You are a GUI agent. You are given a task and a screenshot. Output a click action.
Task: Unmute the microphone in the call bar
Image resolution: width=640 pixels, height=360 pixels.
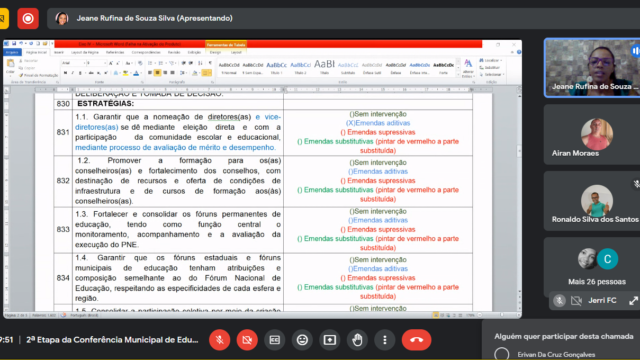coord(220,340)
